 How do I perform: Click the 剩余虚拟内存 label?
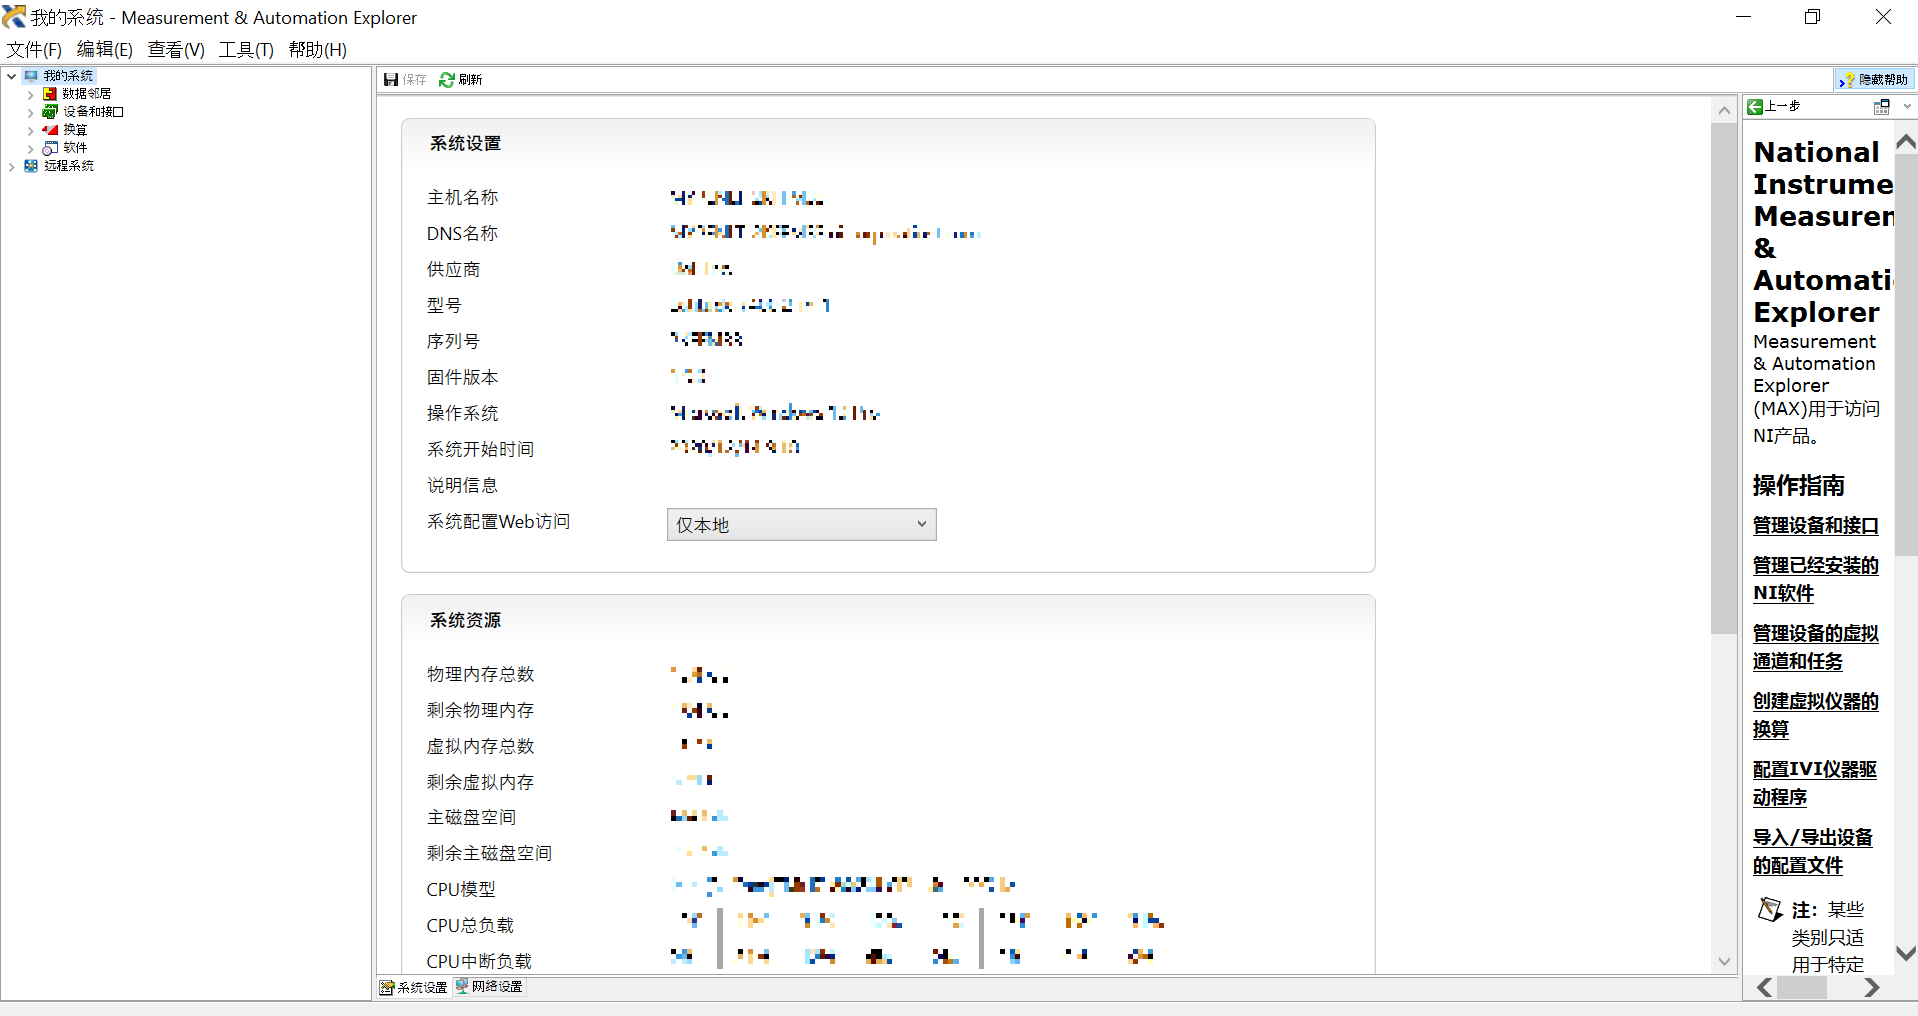pos(480,783)
